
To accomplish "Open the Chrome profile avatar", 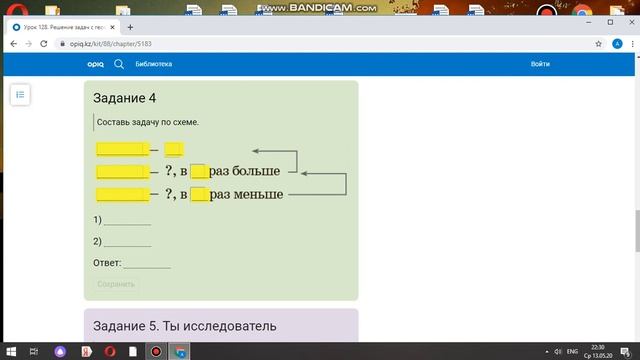I will pyautogui.click(x=617, y=44).
